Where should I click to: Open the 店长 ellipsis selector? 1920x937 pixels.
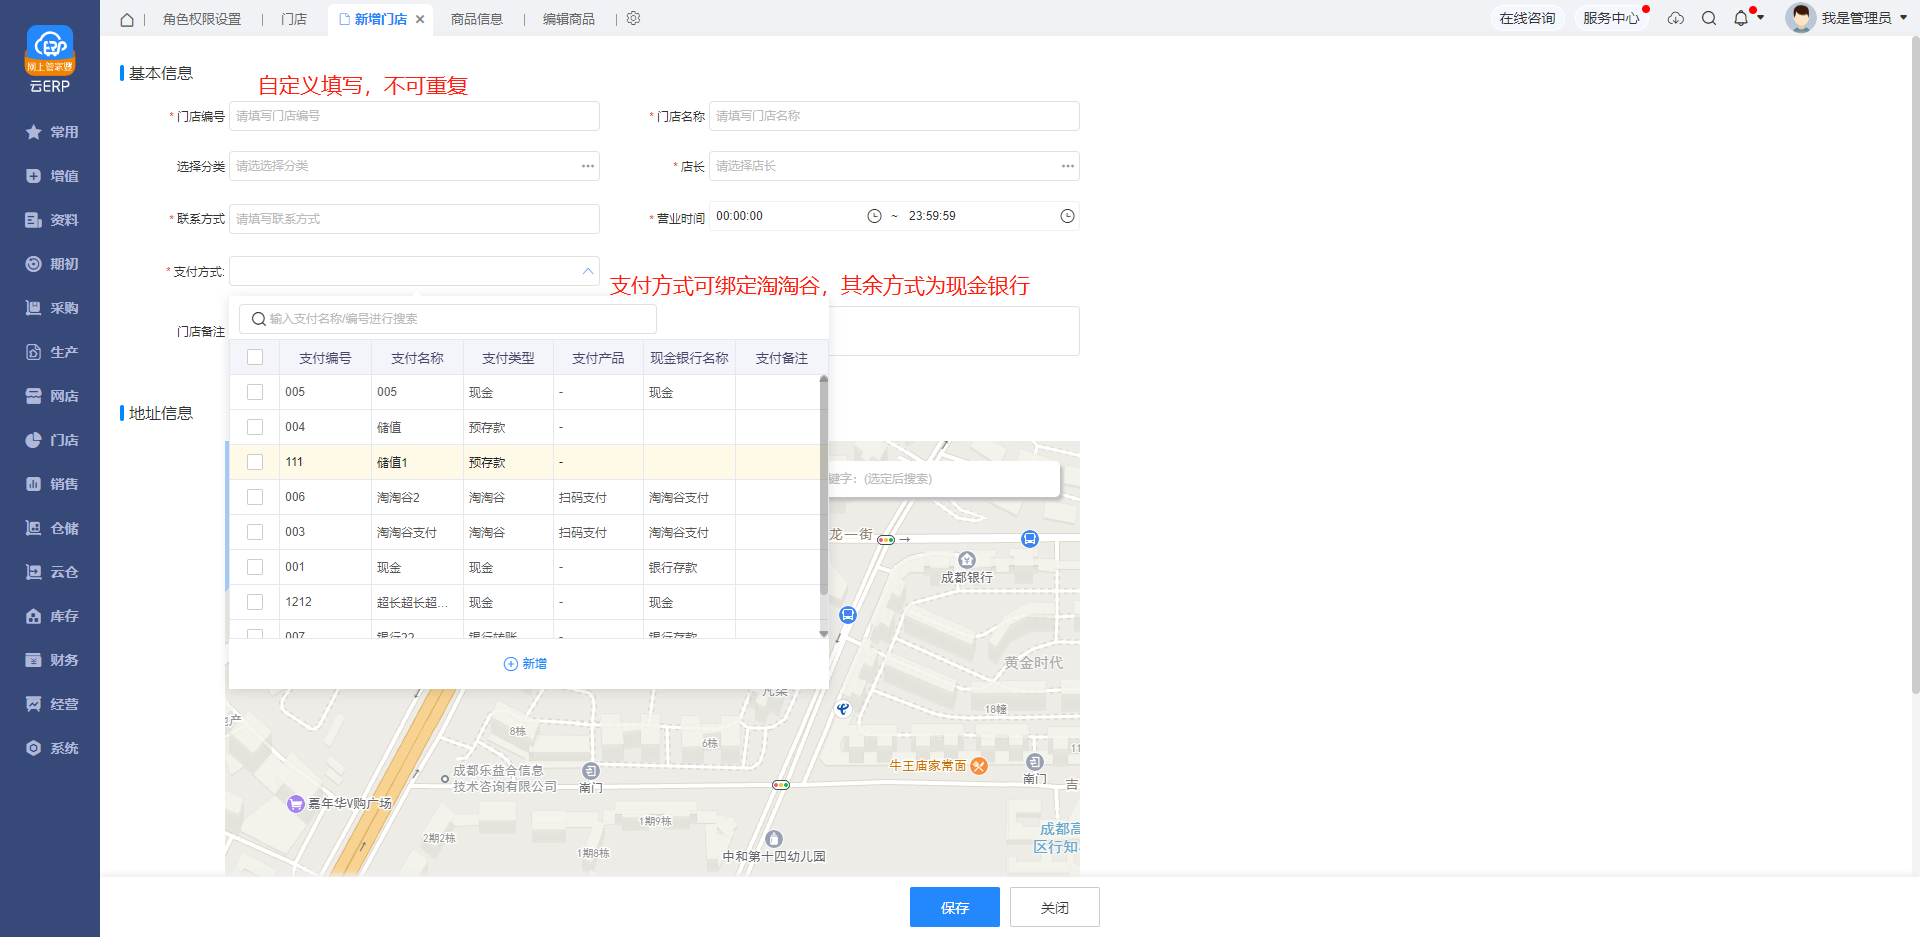click(1068, 166)
